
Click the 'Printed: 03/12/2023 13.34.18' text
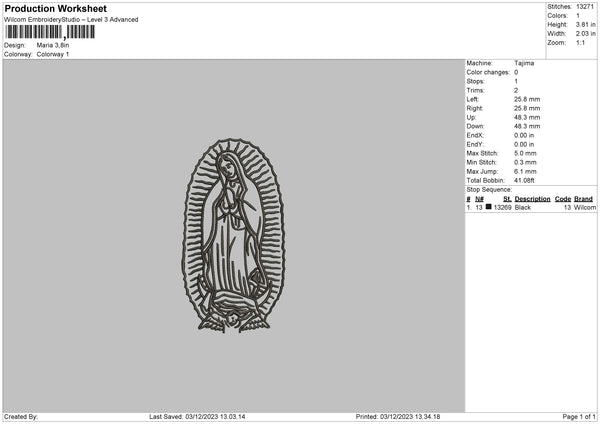(398, 416)
